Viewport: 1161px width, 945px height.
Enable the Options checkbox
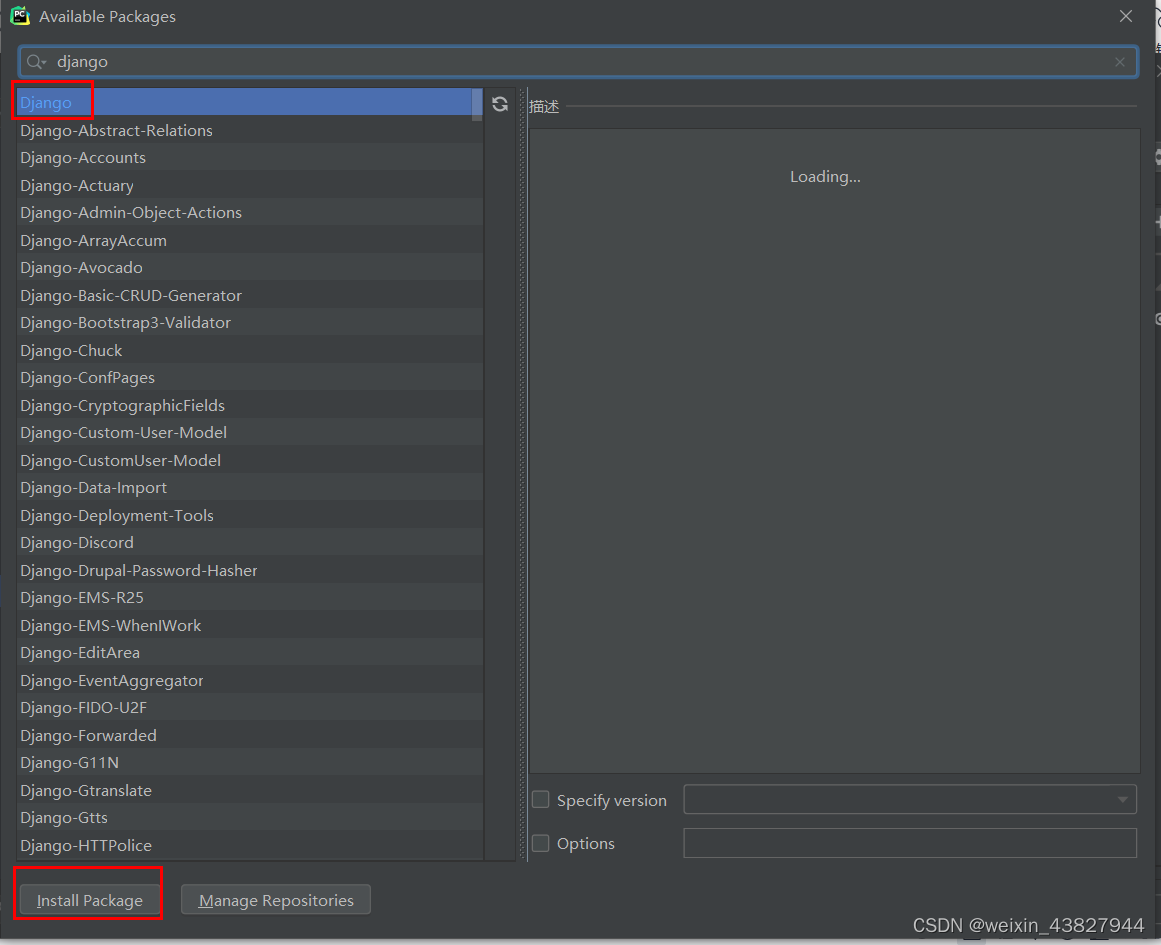point(541,843)
